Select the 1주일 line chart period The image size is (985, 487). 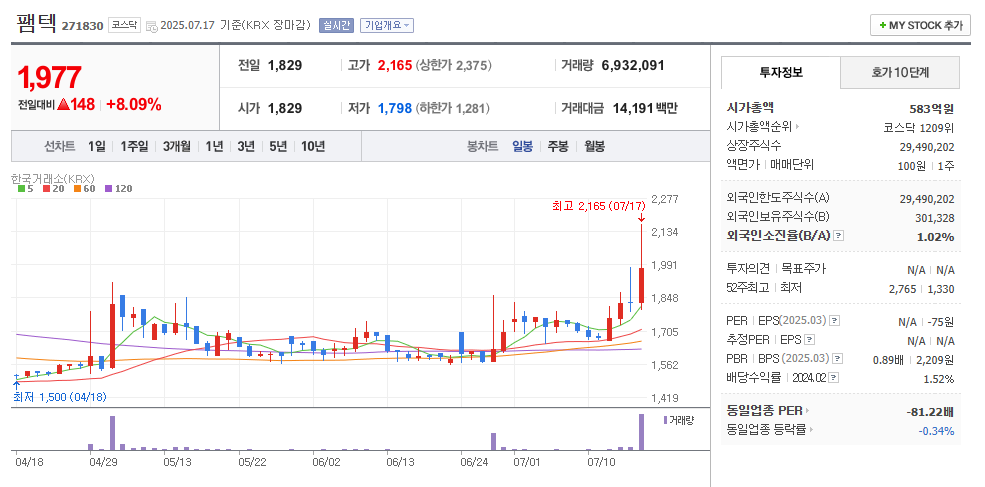pos(134,146)
